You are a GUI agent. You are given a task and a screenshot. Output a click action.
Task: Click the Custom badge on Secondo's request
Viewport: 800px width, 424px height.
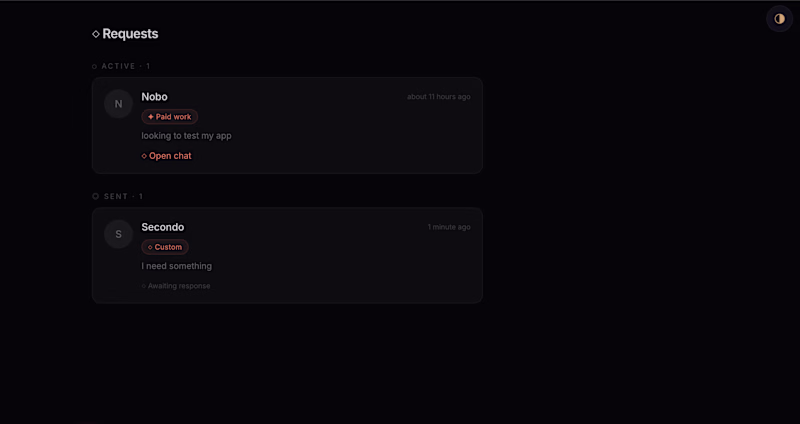coord(165,247)
